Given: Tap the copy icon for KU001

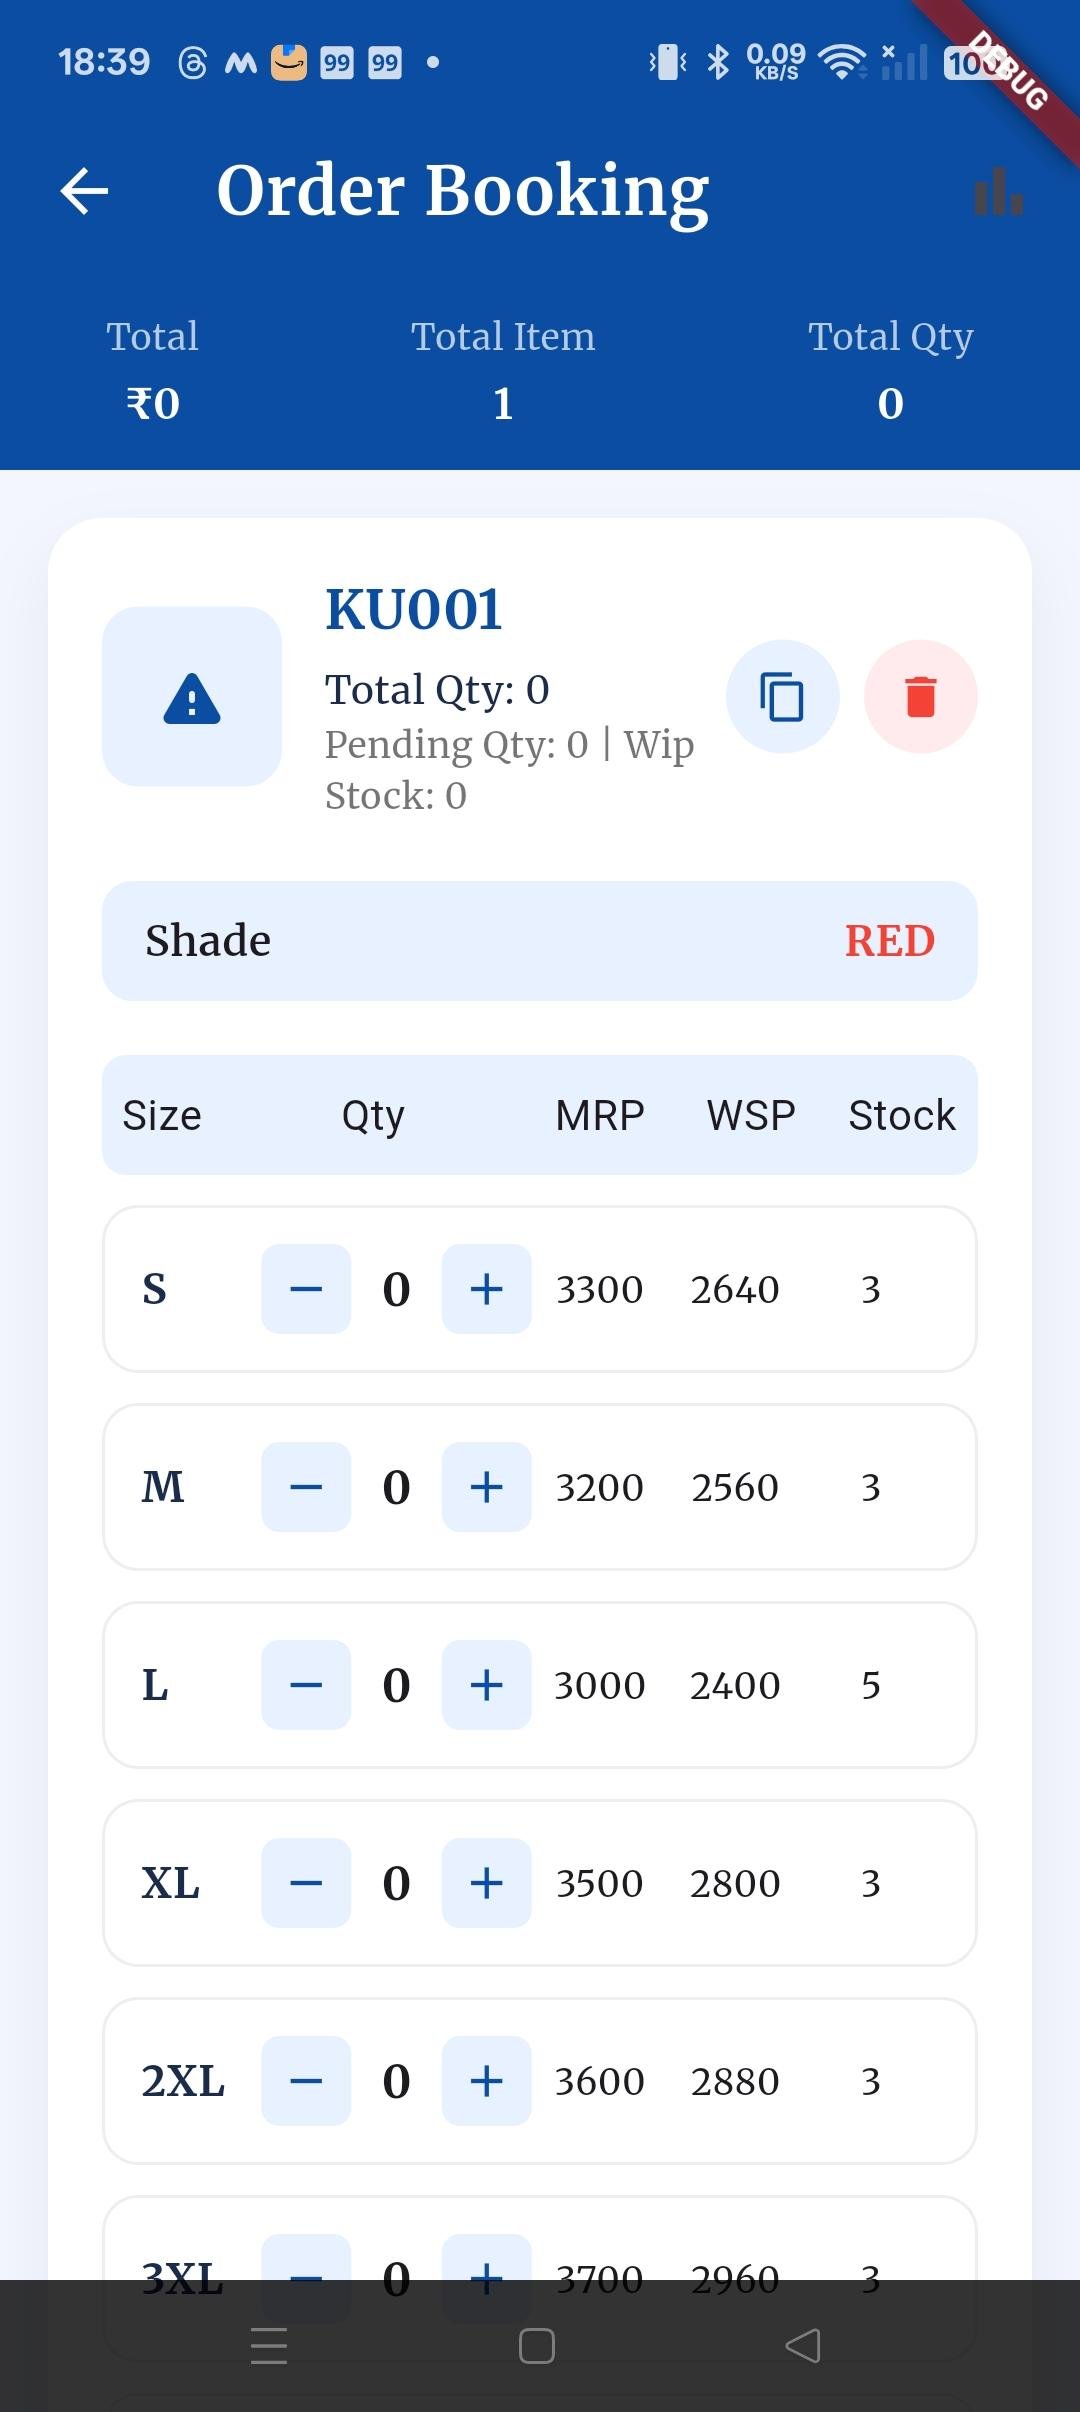Looking at the screenshot, I should click(782, 697).
